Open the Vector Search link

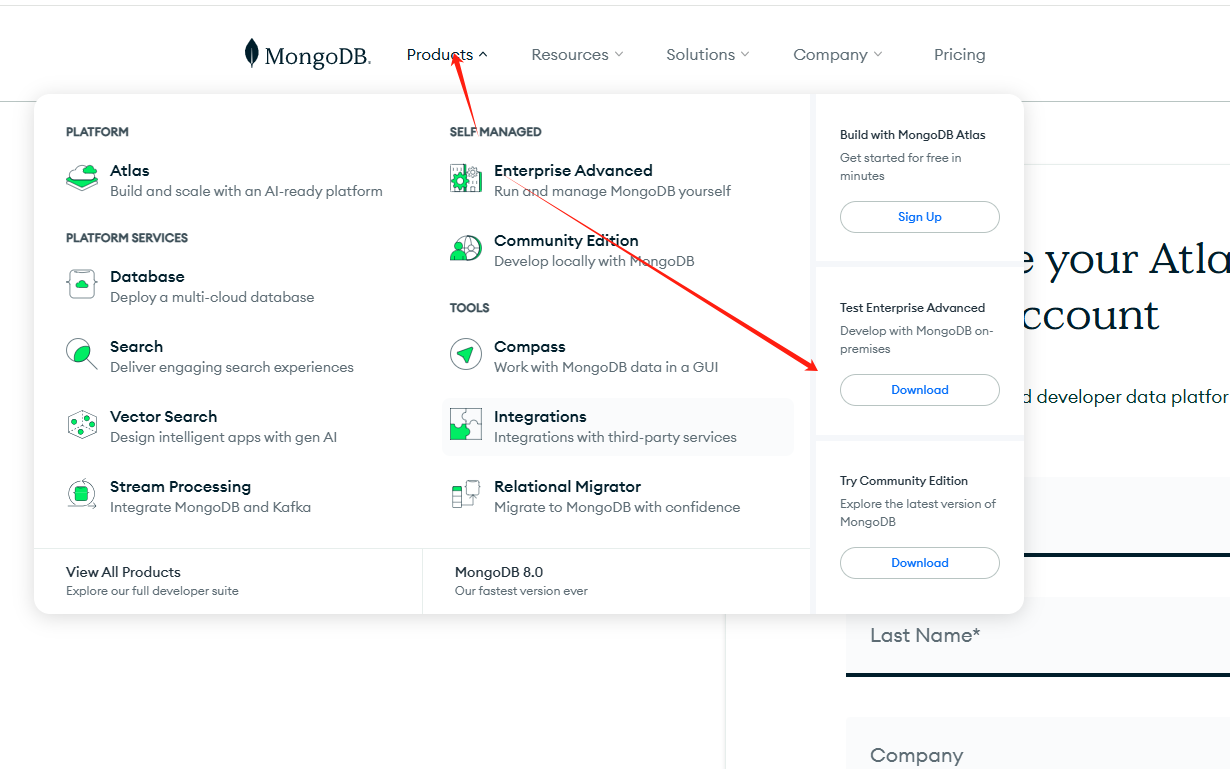click(x=163, y=417)
